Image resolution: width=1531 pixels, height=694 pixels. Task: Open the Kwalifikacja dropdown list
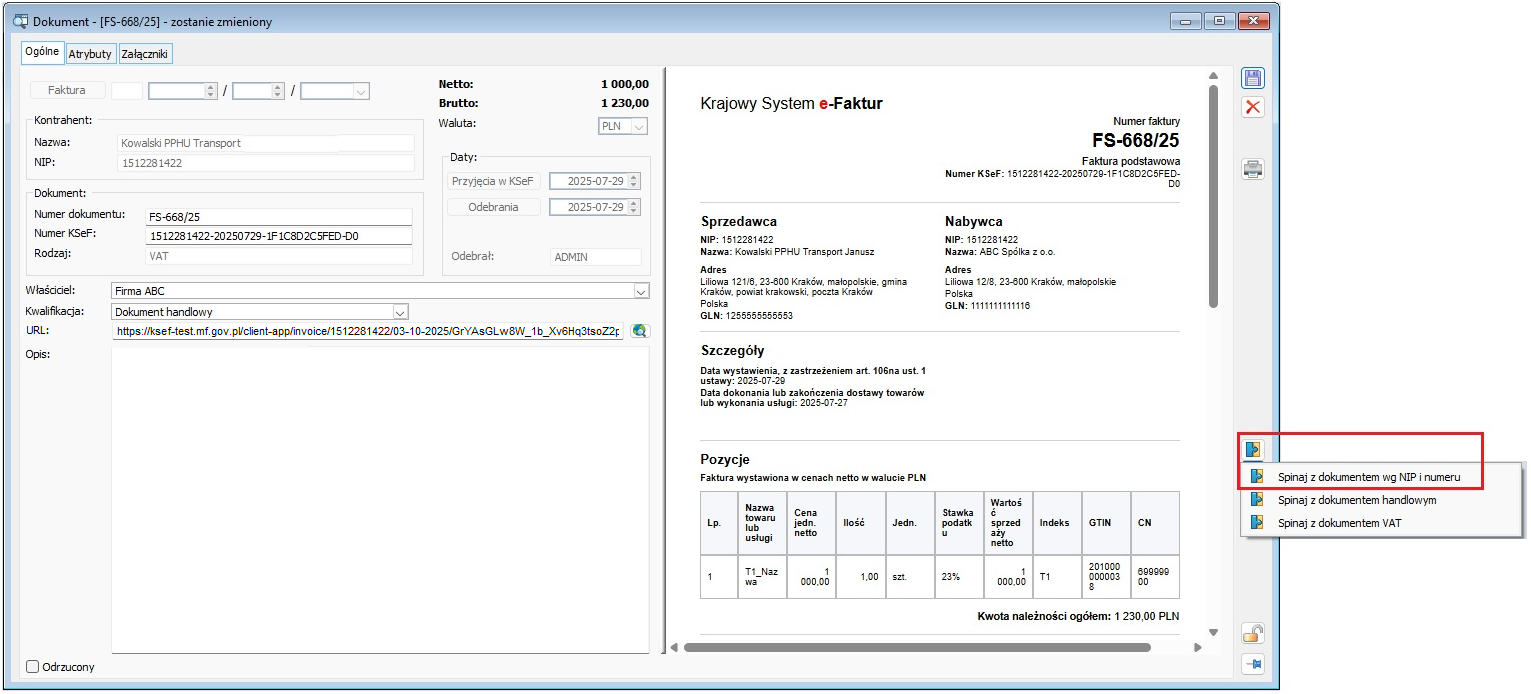tap(400, 312)
